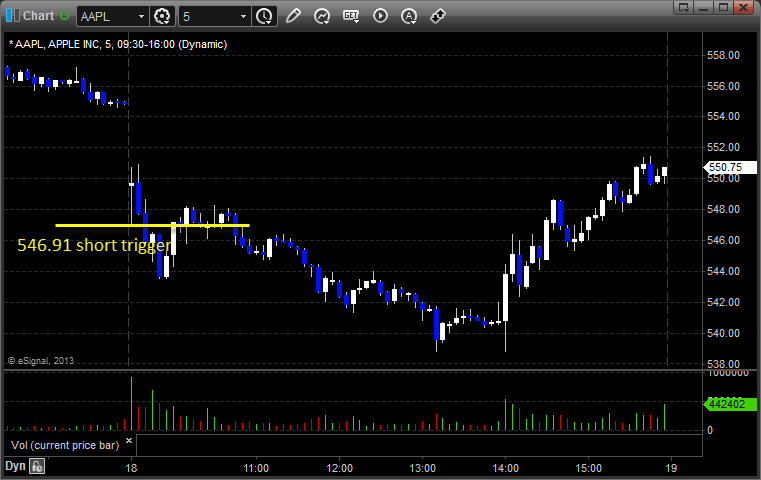Click the 552.00 price axis label
The height and width of the screenshot is (480, 761).
pyautogui.click(x=723, y=147)
